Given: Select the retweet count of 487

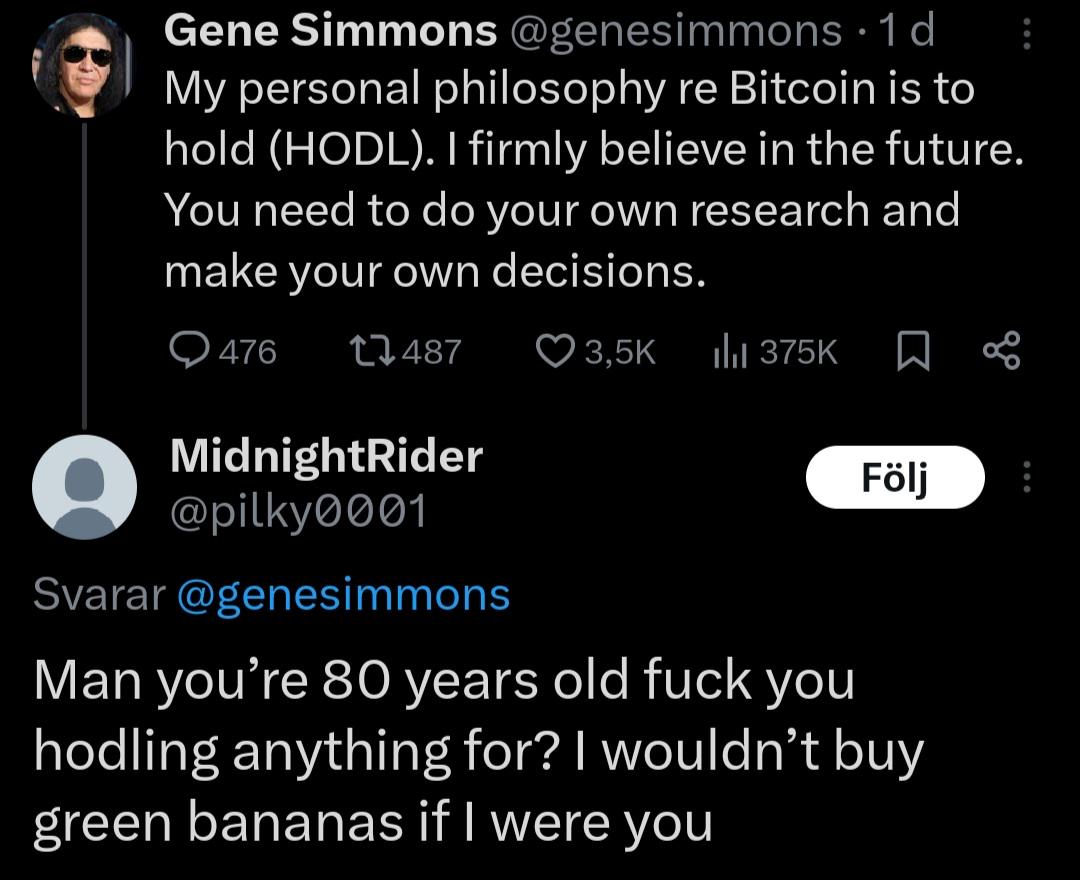Looking at the screenshot, I should 430,350.
